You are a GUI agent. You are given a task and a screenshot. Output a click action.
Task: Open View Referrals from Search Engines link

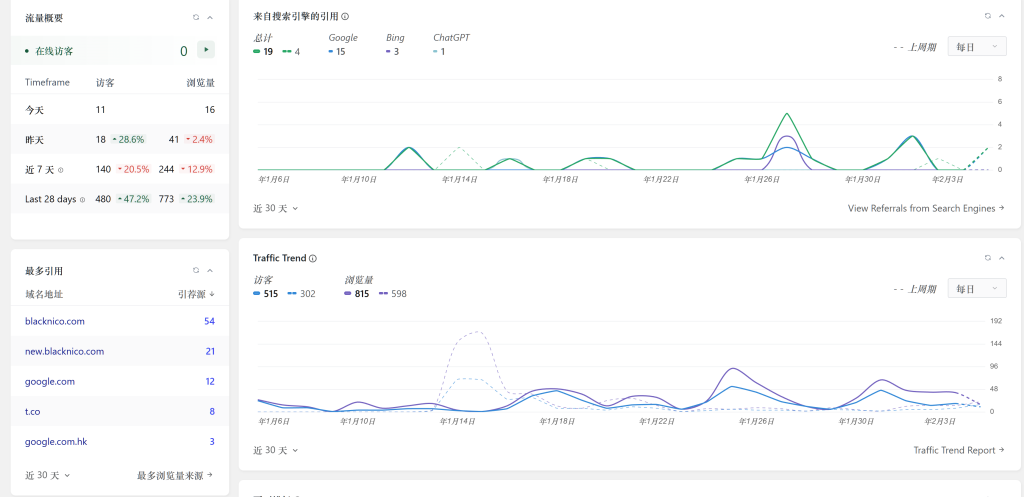(926, 208)
